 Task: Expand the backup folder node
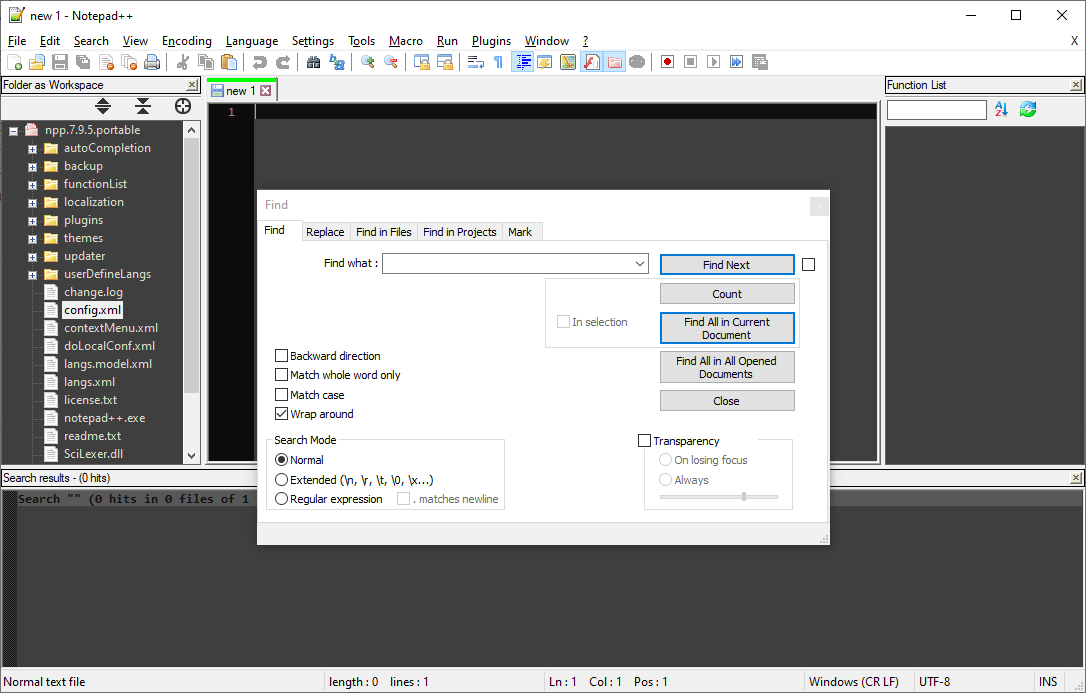tap(32, 167)
